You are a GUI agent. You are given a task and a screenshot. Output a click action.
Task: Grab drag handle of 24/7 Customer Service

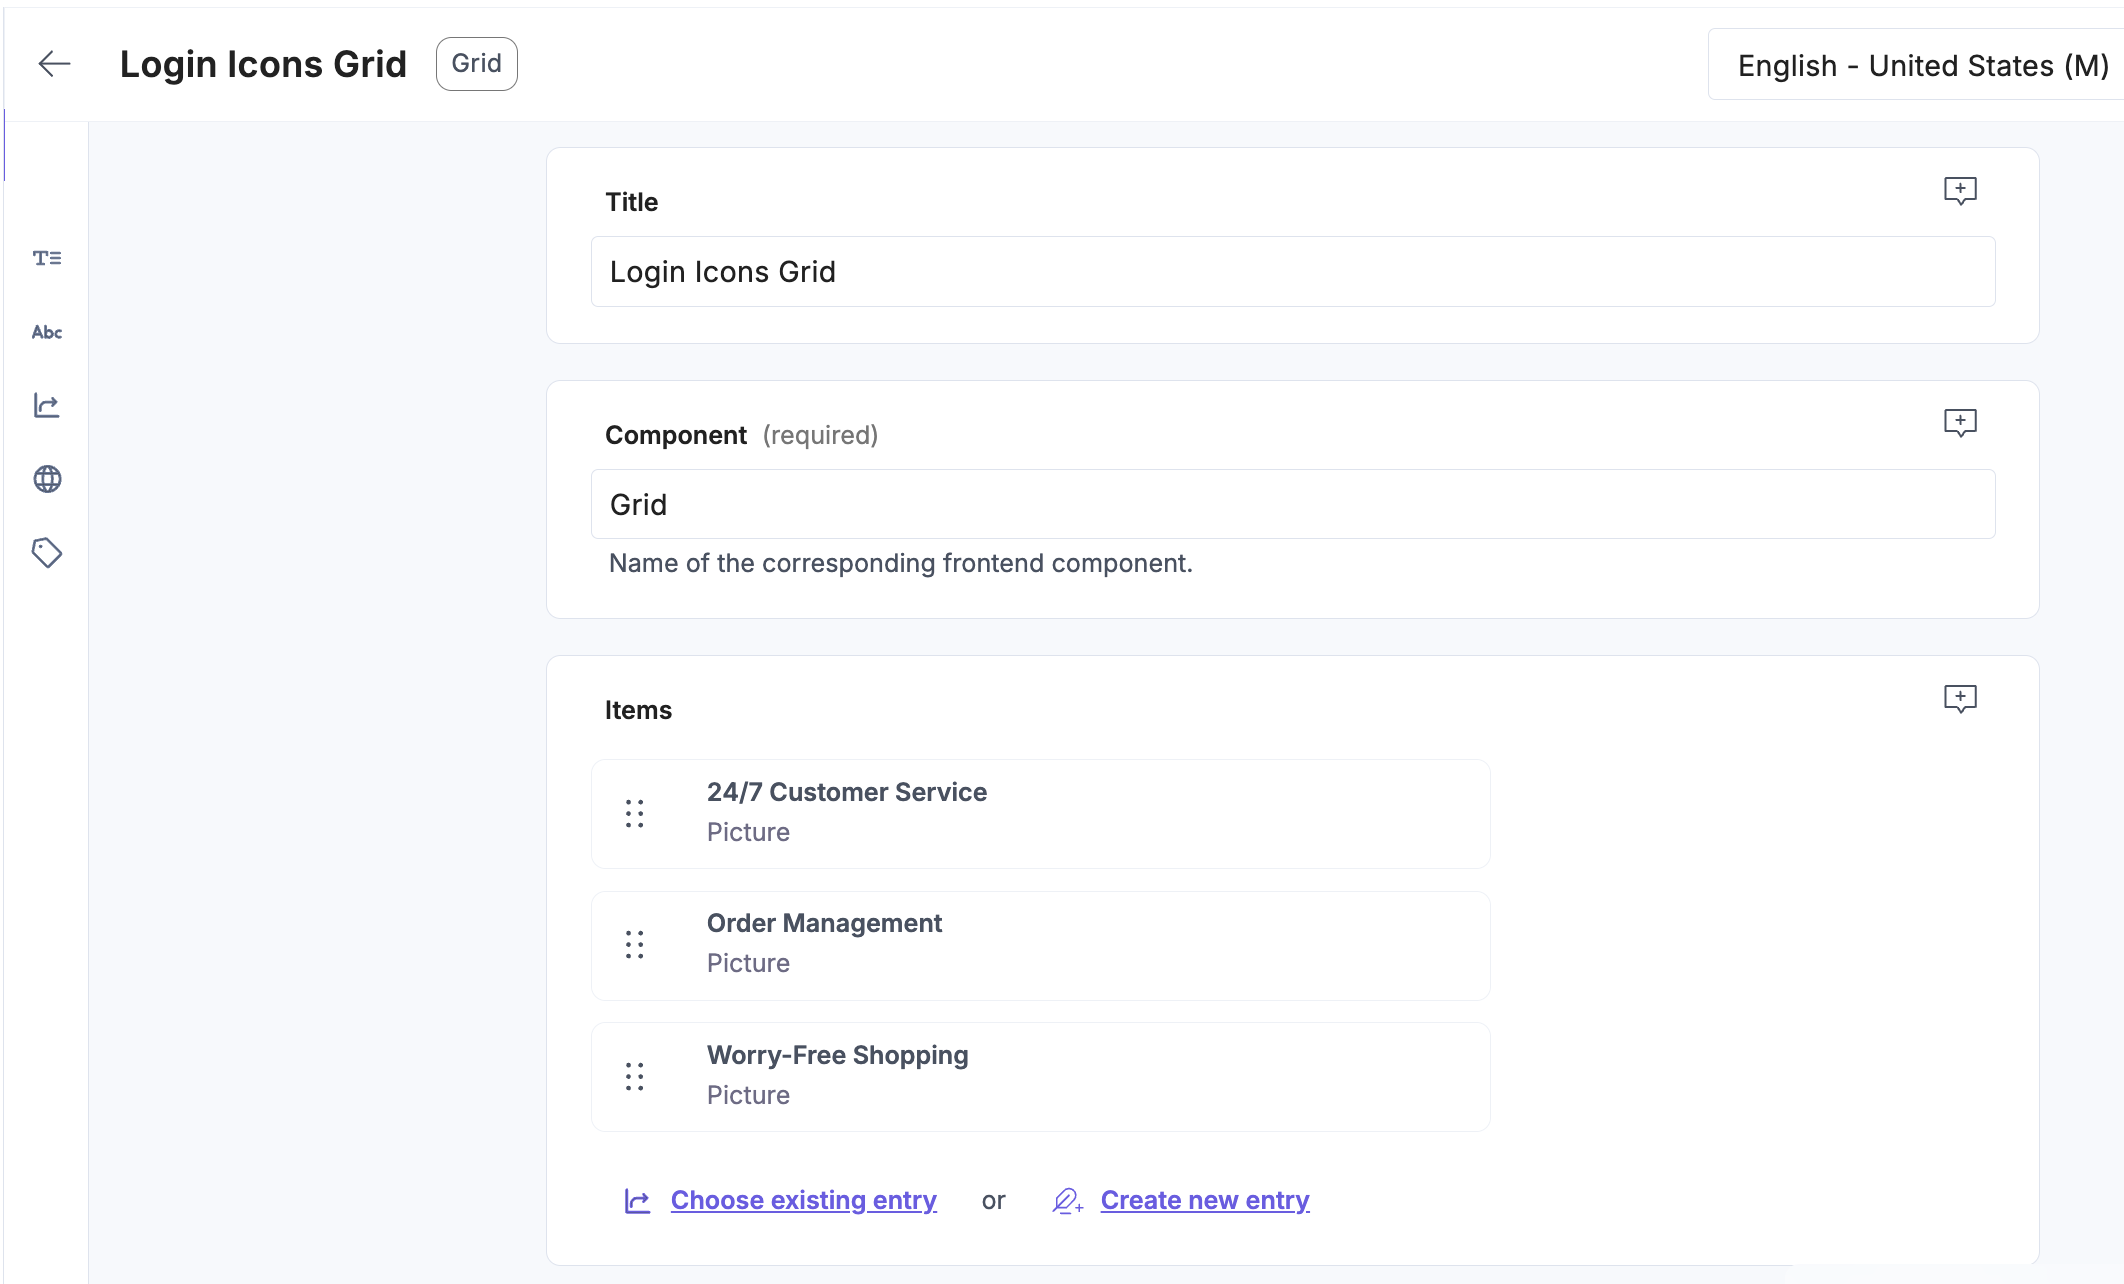[x=635, y=814]
